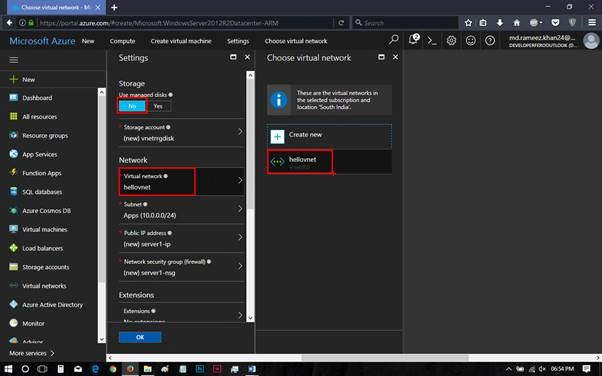Open the Dashboard sidebar icon
The image size is (602, 376).
[13, 98]
